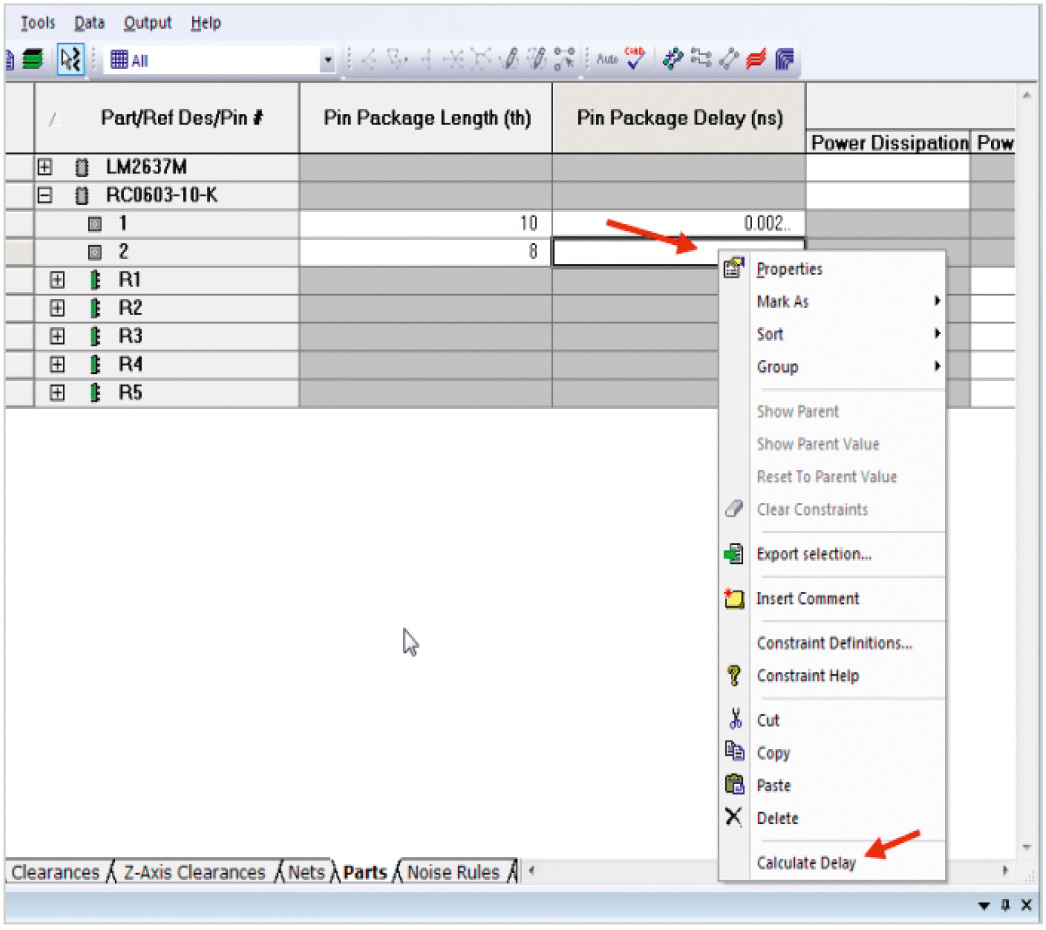Open Constraint Help from context menu
Screen dimensions: 1046x930
[832, 676]
